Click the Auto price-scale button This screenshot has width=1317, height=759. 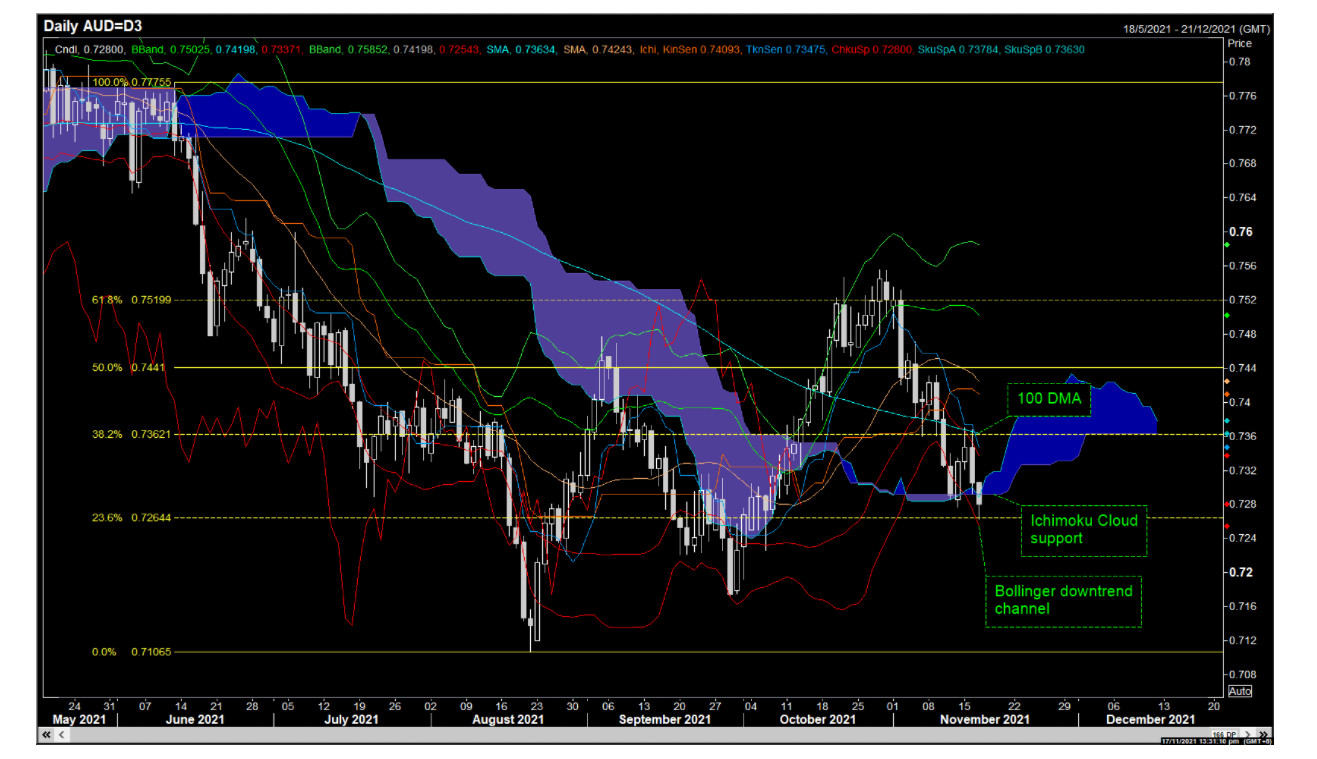pyautogui.click(x=1238, y=691)
